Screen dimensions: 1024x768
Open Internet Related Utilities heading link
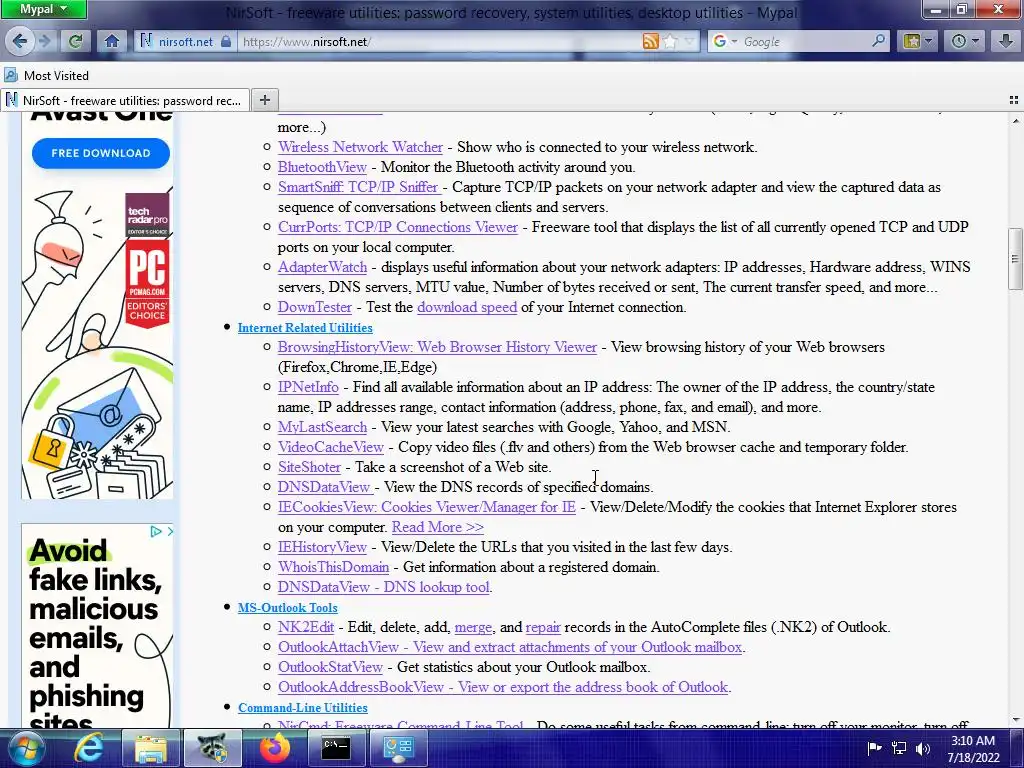305,328
